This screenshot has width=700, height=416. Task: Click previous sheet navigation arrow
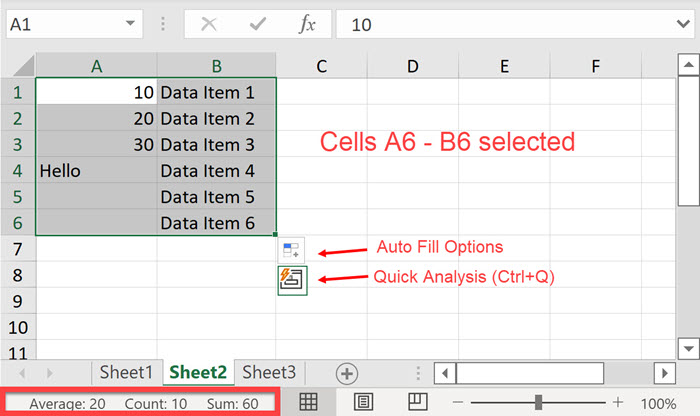[x=22, y=373]
